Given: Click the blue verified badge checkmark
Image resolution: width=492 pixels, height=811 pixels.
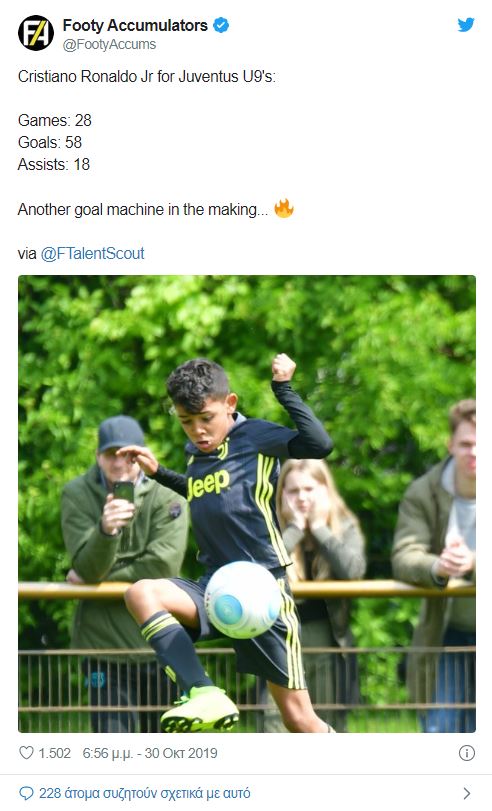Looking at the screenshot, I should point(221,25).
